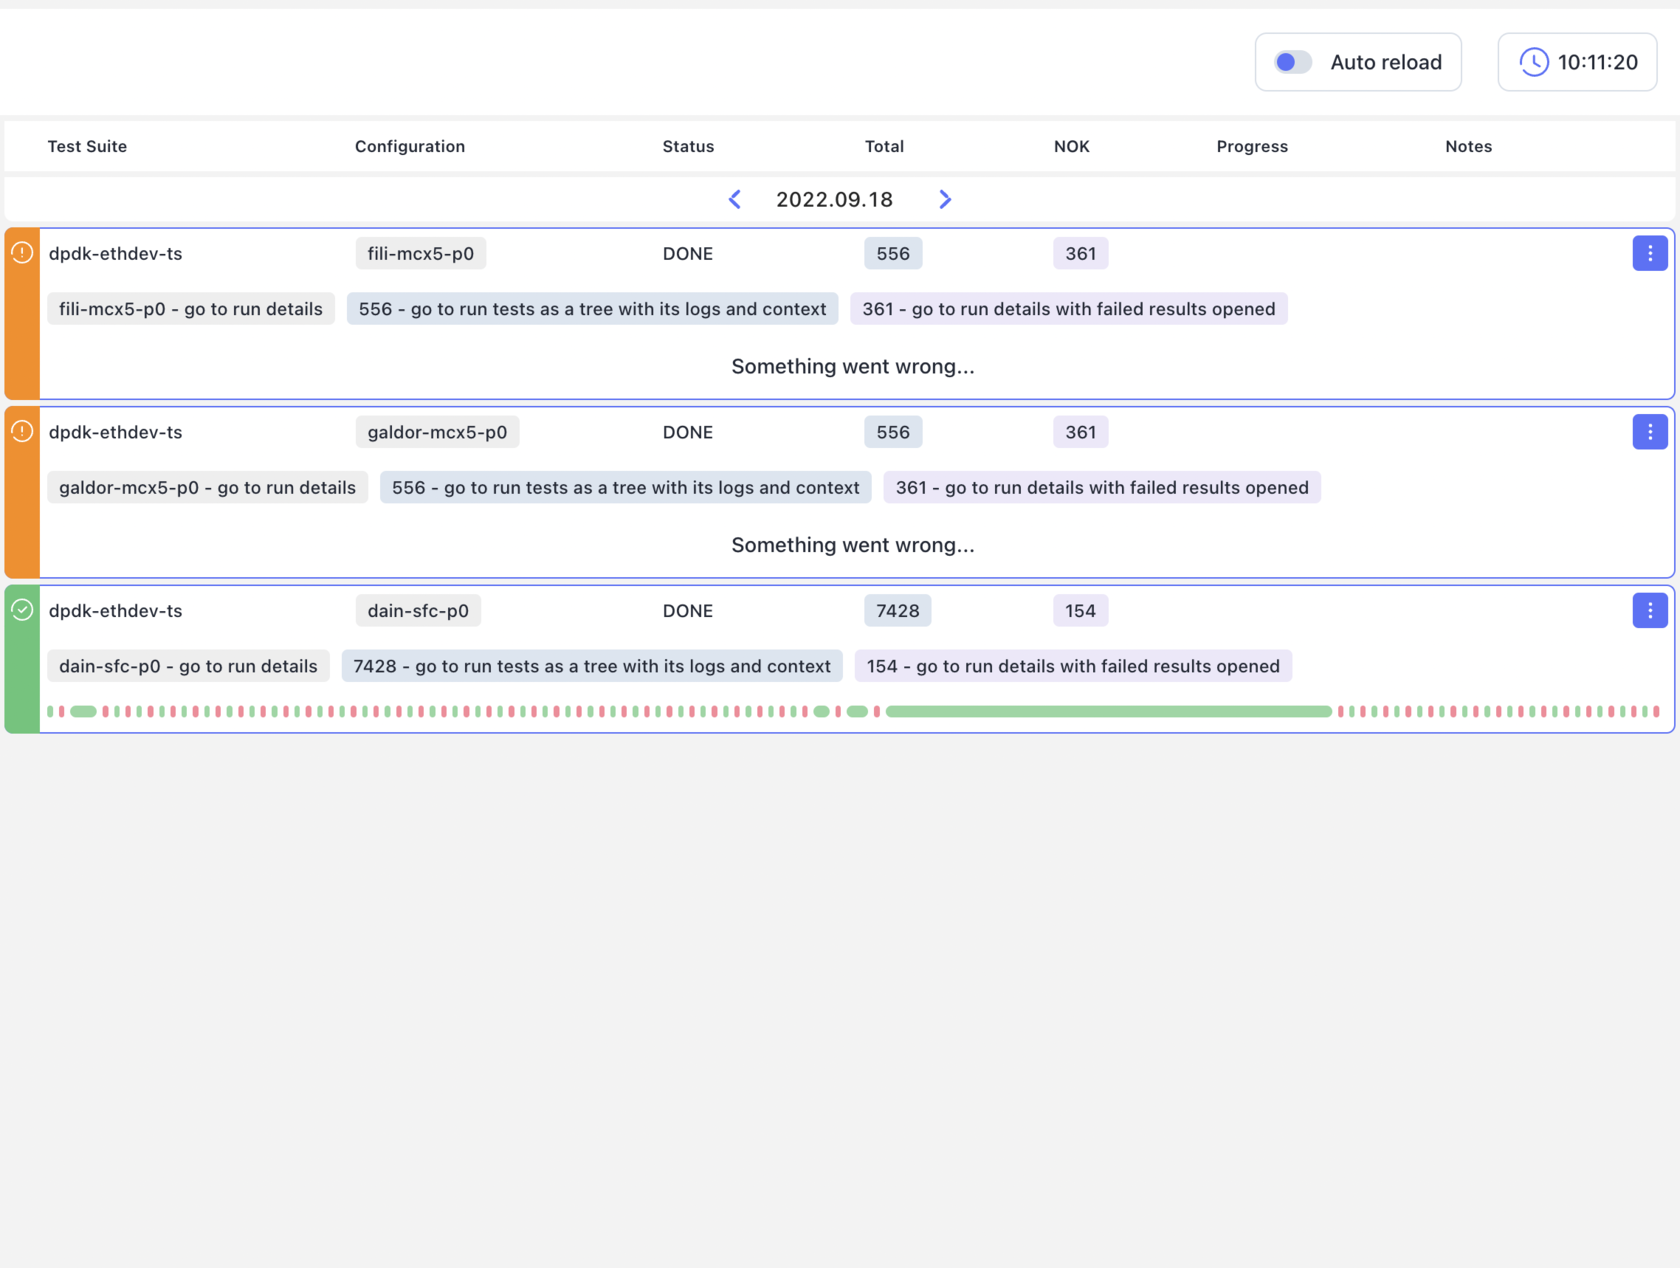
Task: Follow 'fili-mcx5-p0 - go to run details' link
Action: pyautogui.click(x=191, y=309)
